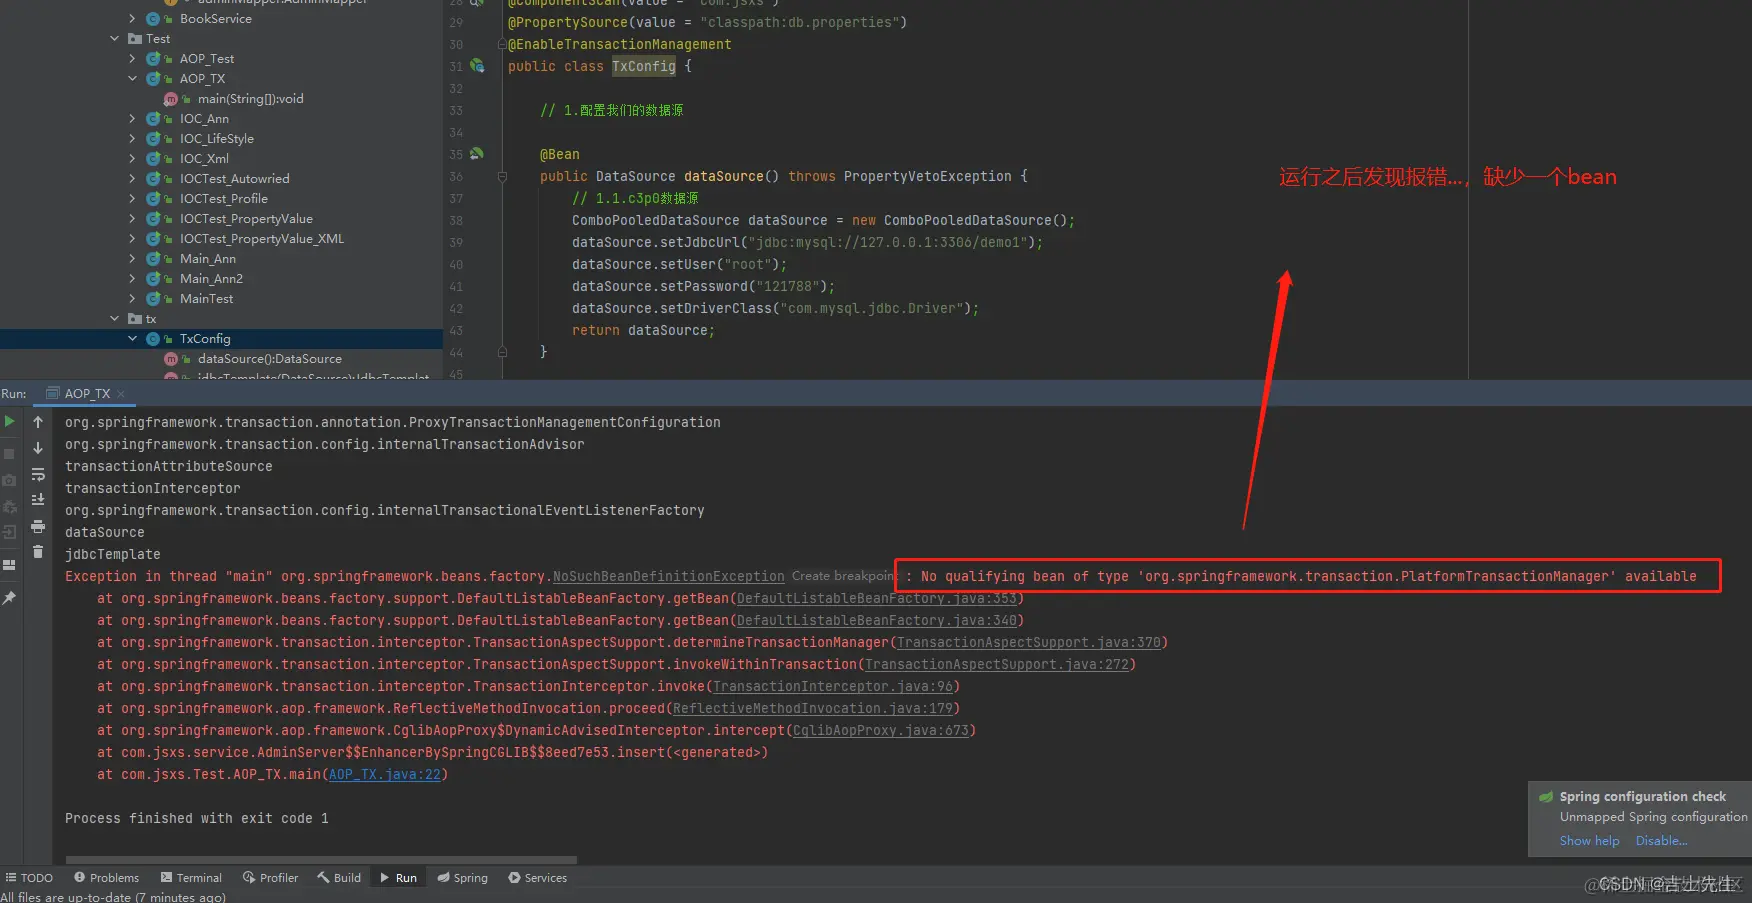Rerun AOP_TX with the green play icon
1752x903 pixels.
pos(10,422)
